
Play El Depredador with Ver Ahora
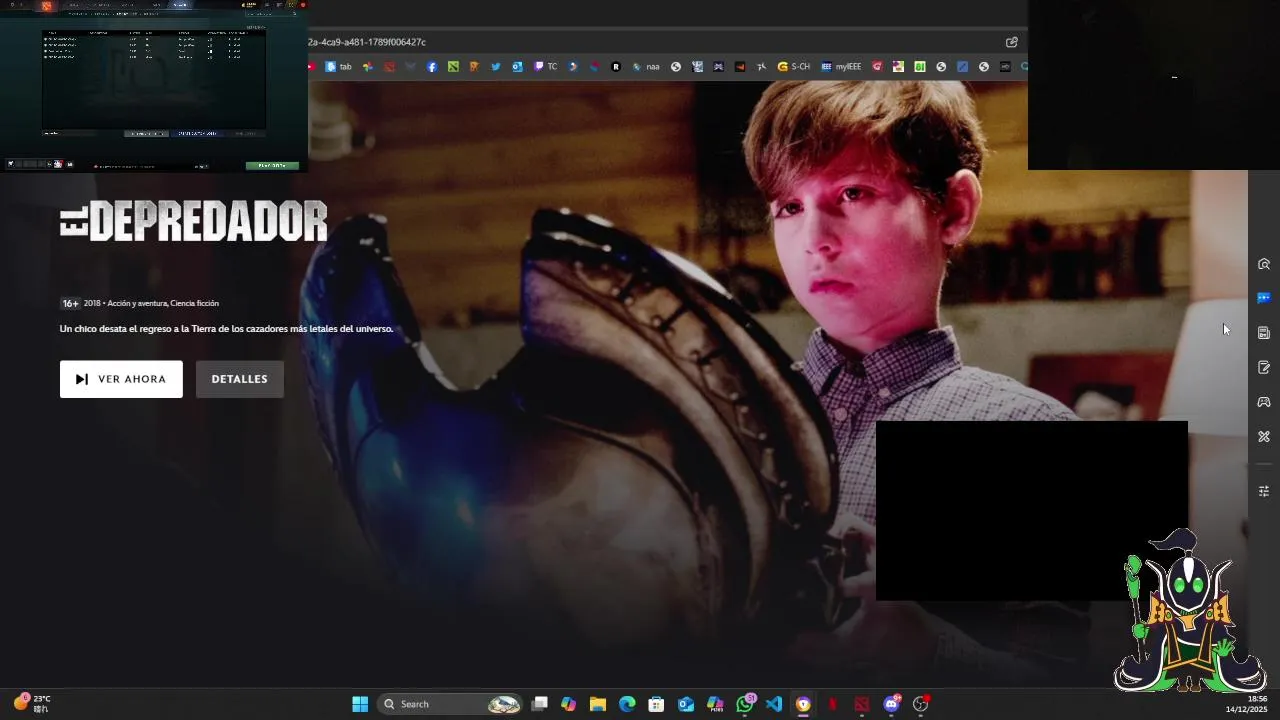coord(121,379)
